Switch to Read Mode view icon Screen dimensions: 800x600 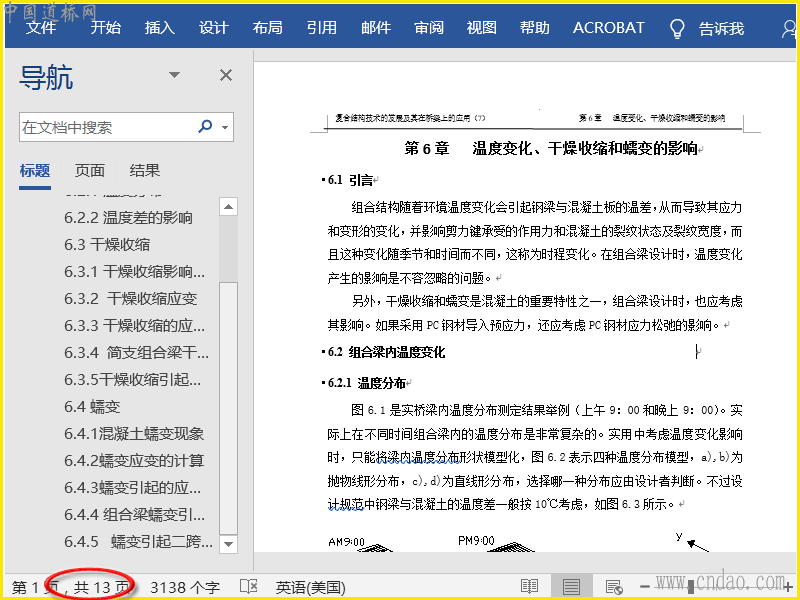pyautogui.click(x=529, y=587)
